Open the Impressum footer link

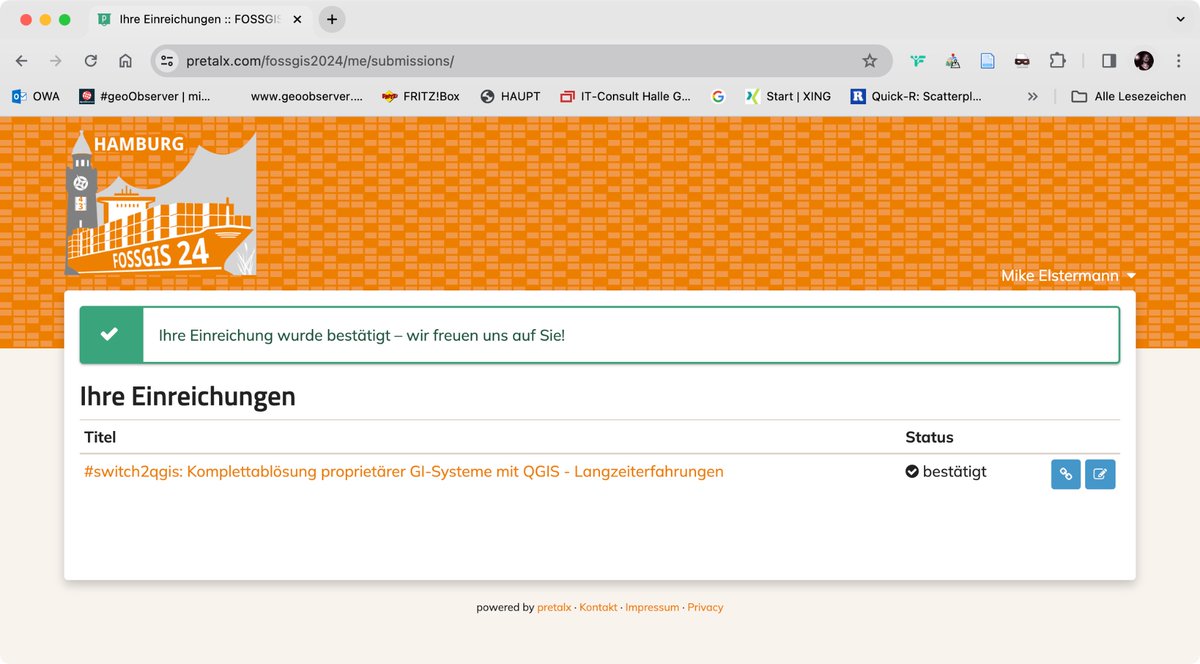coord(652,608)
